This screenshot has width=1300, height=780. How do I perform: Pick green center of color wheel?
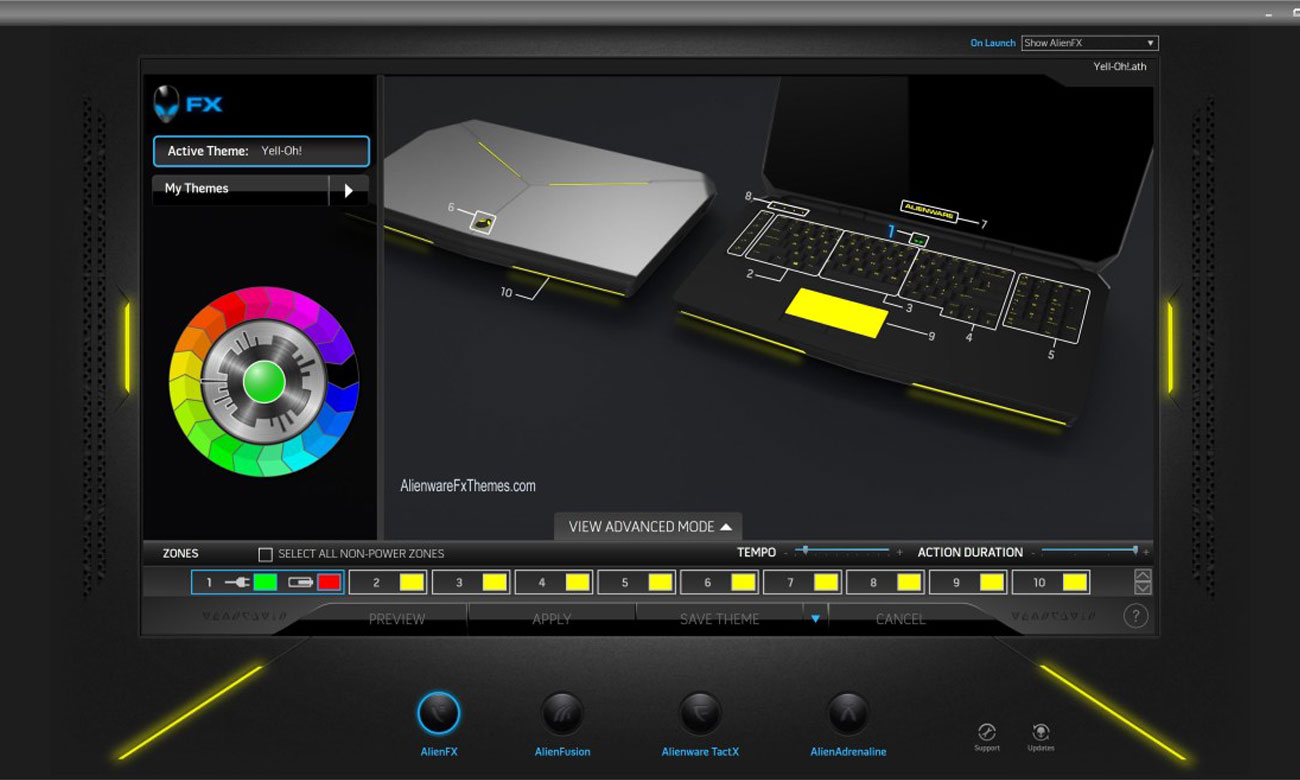(264, 382)
